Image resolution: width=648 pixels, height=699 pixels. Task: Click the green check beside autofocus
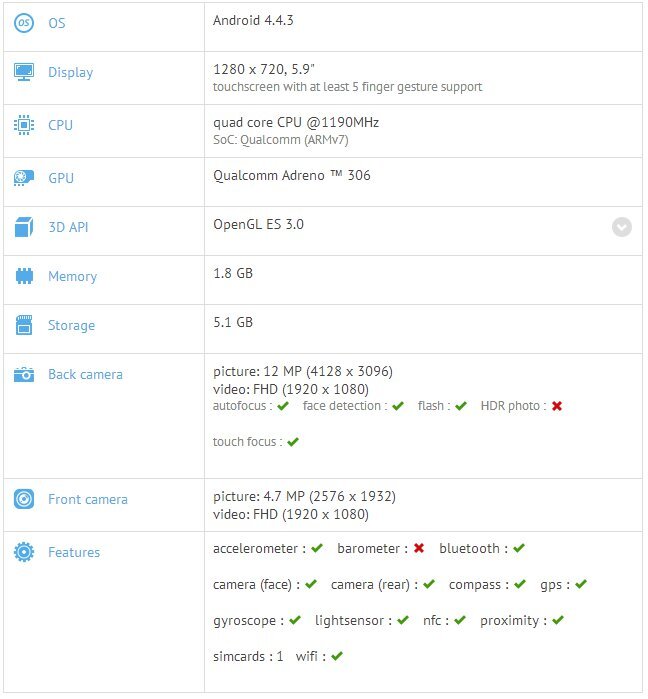tap(283, 406)
